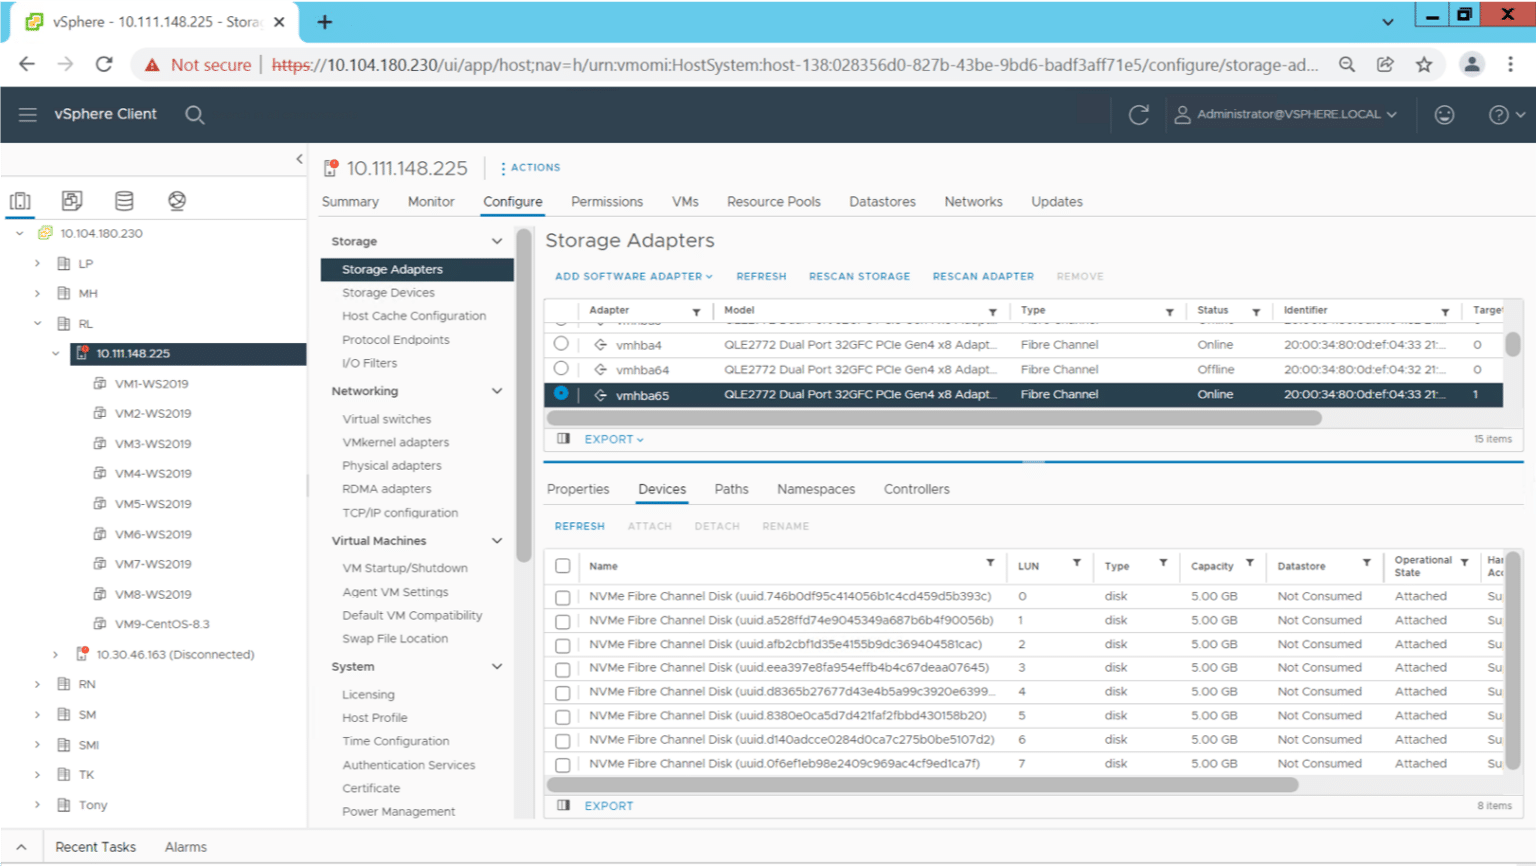Select Physical adapters in Configure menu
1536x866 pixels.
pos(391,466)
